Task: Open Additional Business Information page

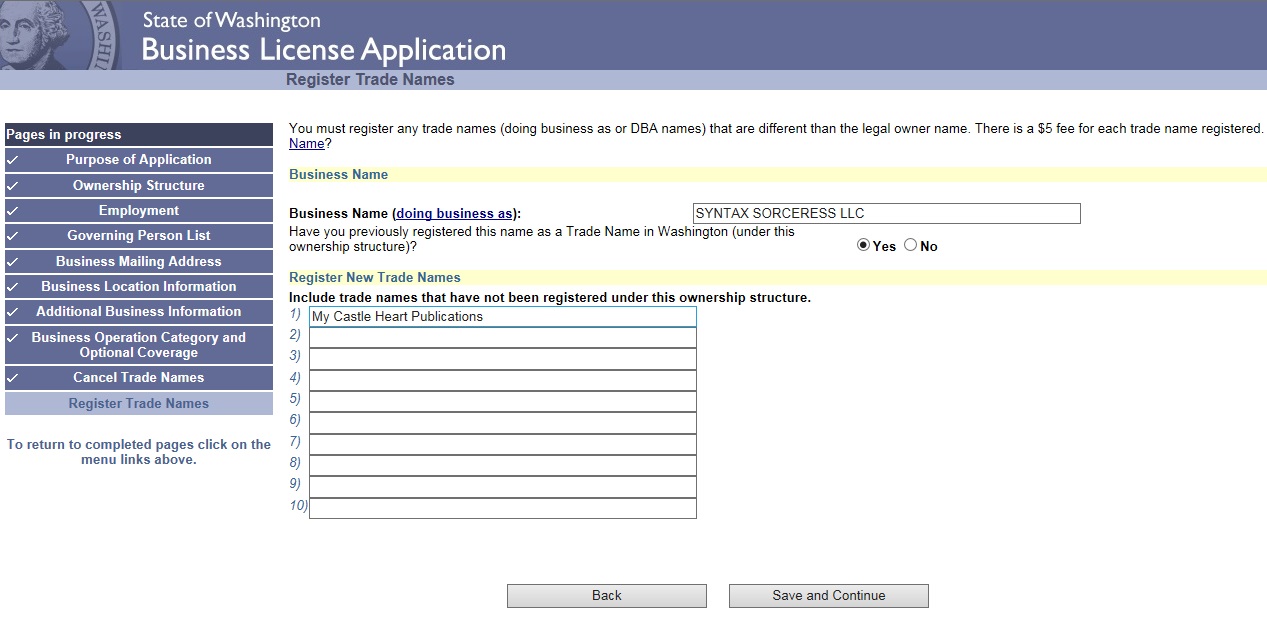Action: click(x=139, y=312)
